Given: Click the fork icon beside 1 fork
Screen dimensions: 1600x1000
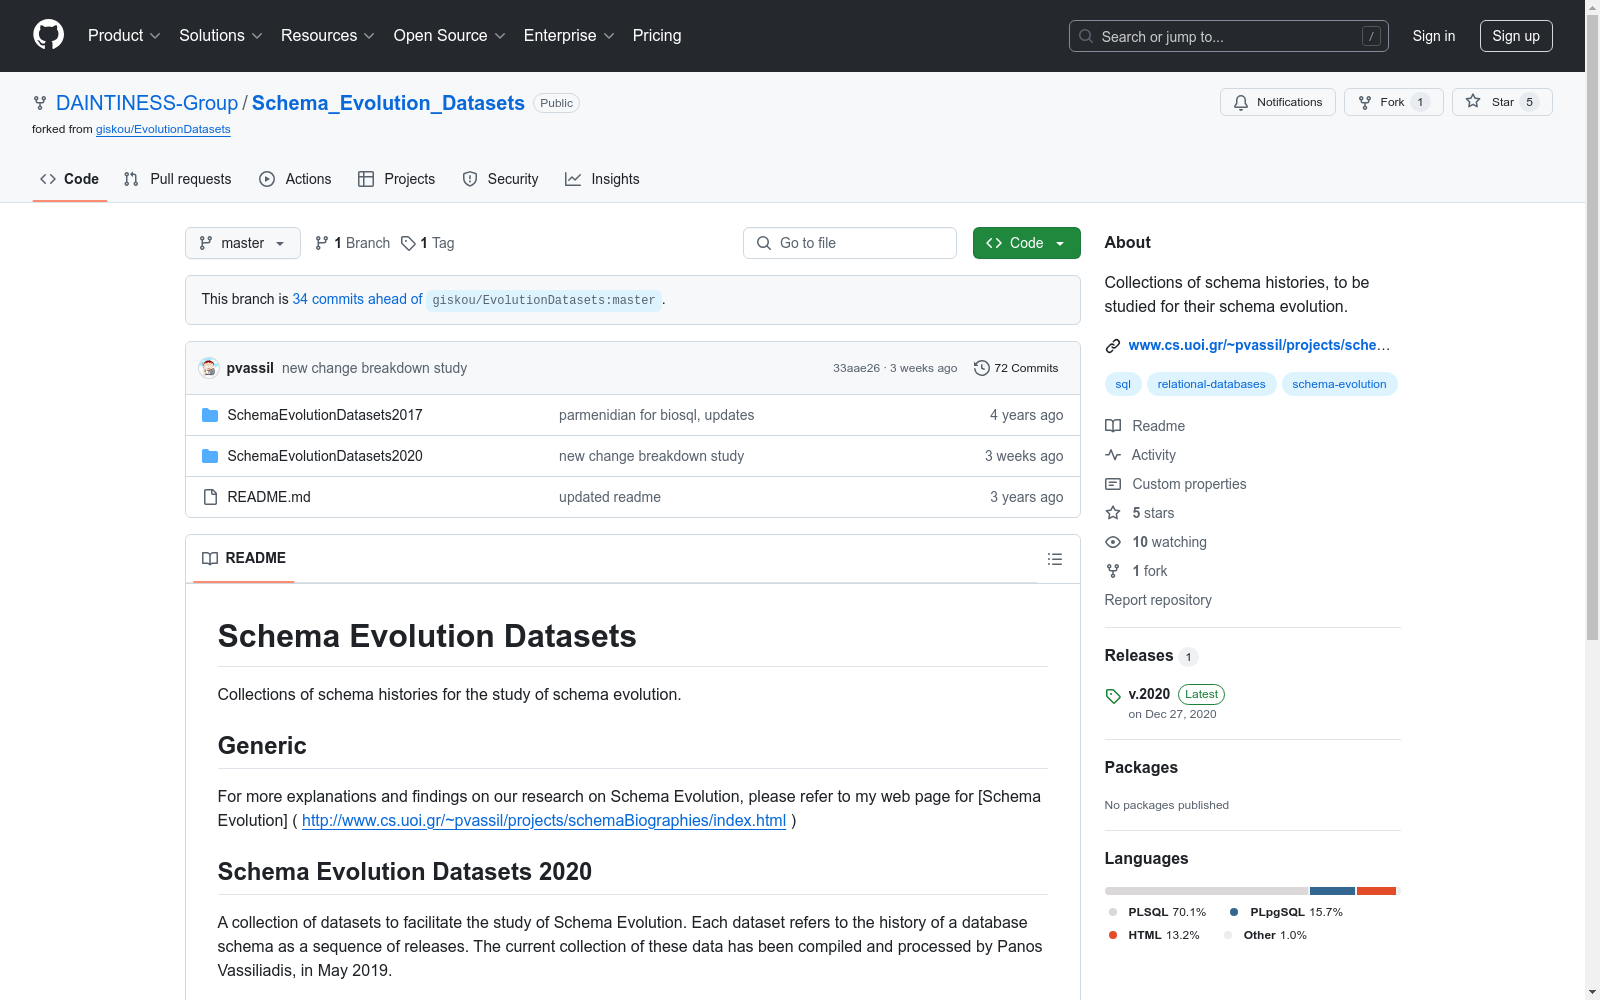Looking at the screenshot, I should 1113,571.
